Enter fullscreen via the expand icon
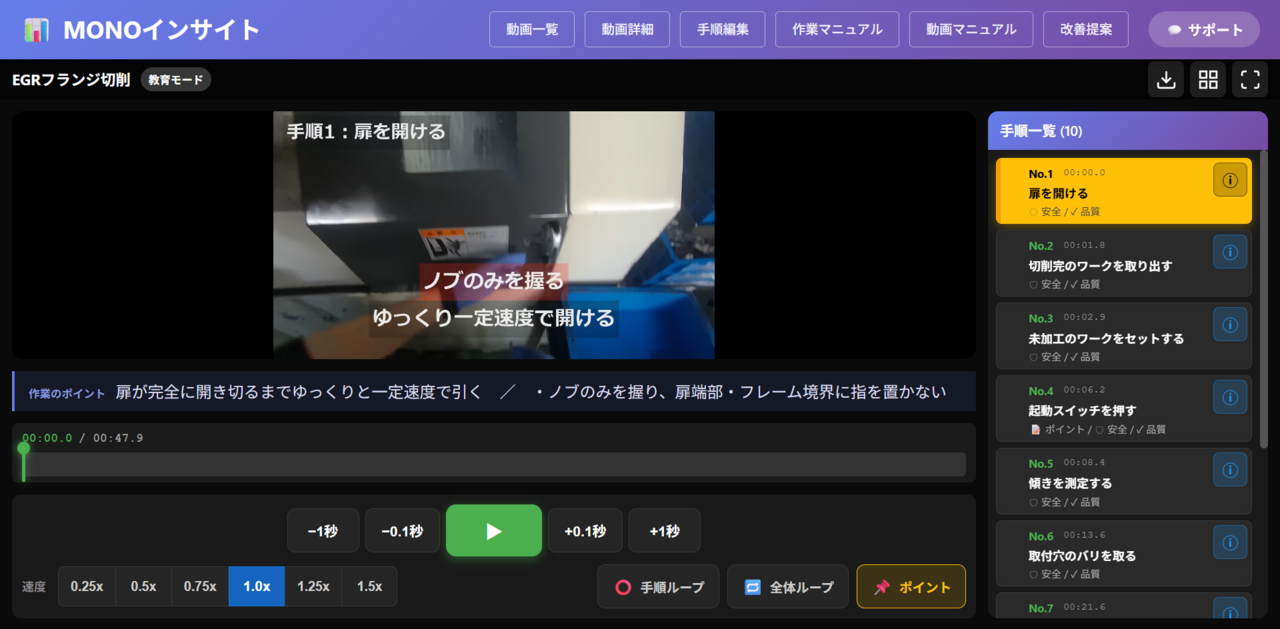1280x629 pixels. (x=1250, y=80)
